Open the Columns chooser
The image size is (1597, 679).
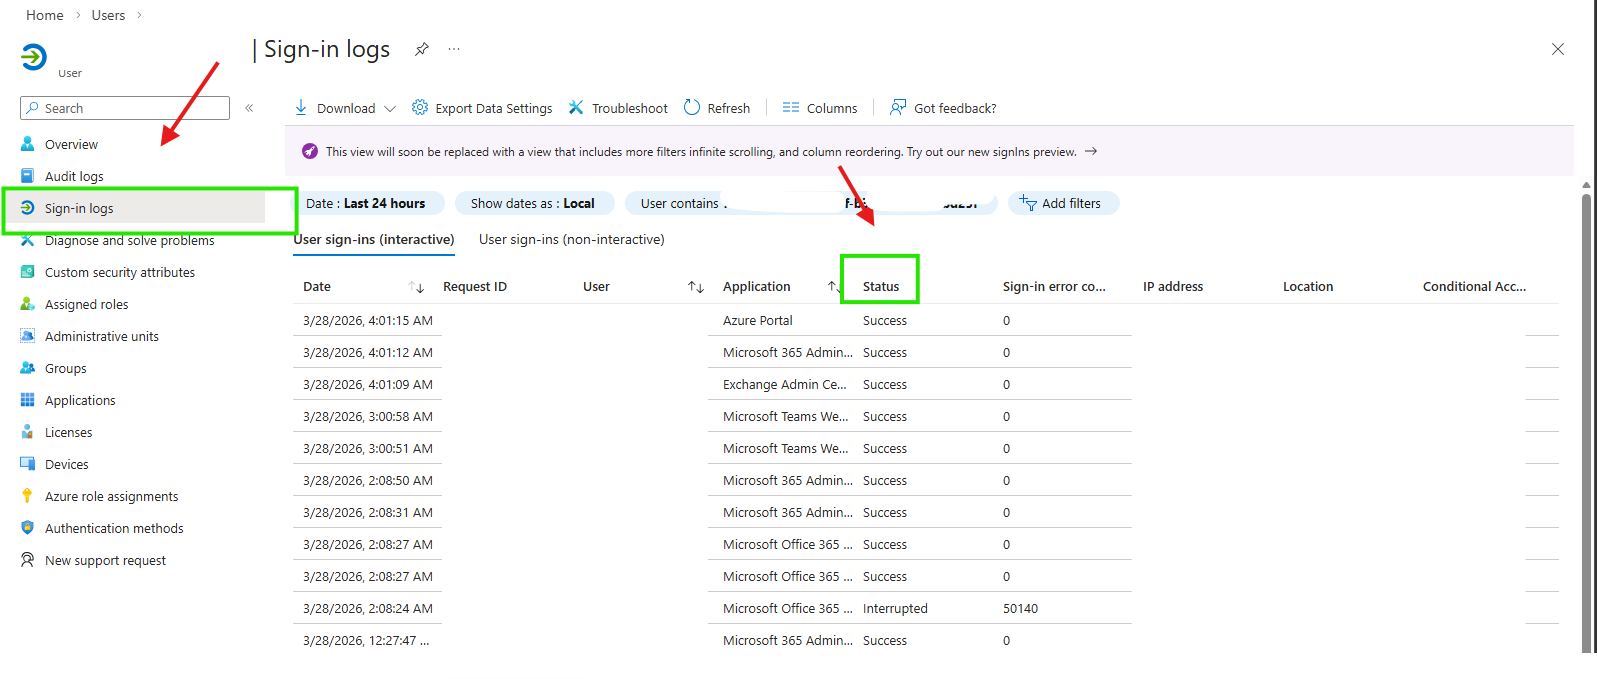[x=820, y=108]
